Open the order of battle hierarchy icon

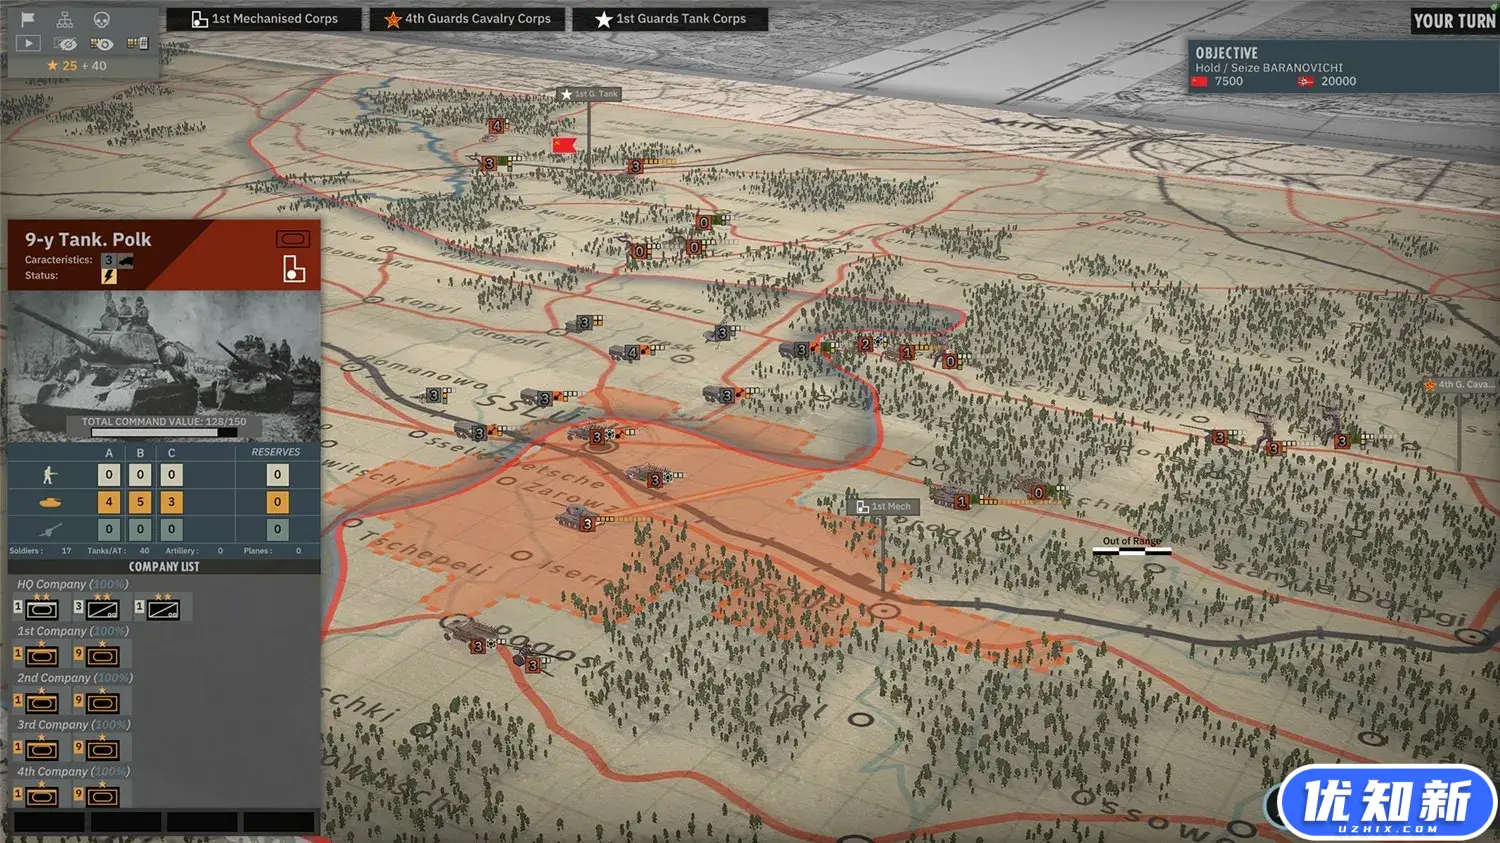pos(65,19)
